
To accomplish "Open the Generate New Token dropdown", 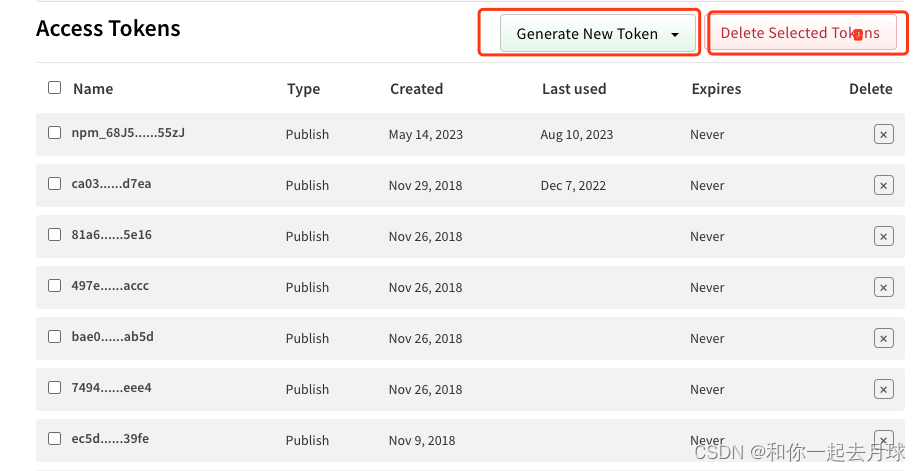I will 597,34.
